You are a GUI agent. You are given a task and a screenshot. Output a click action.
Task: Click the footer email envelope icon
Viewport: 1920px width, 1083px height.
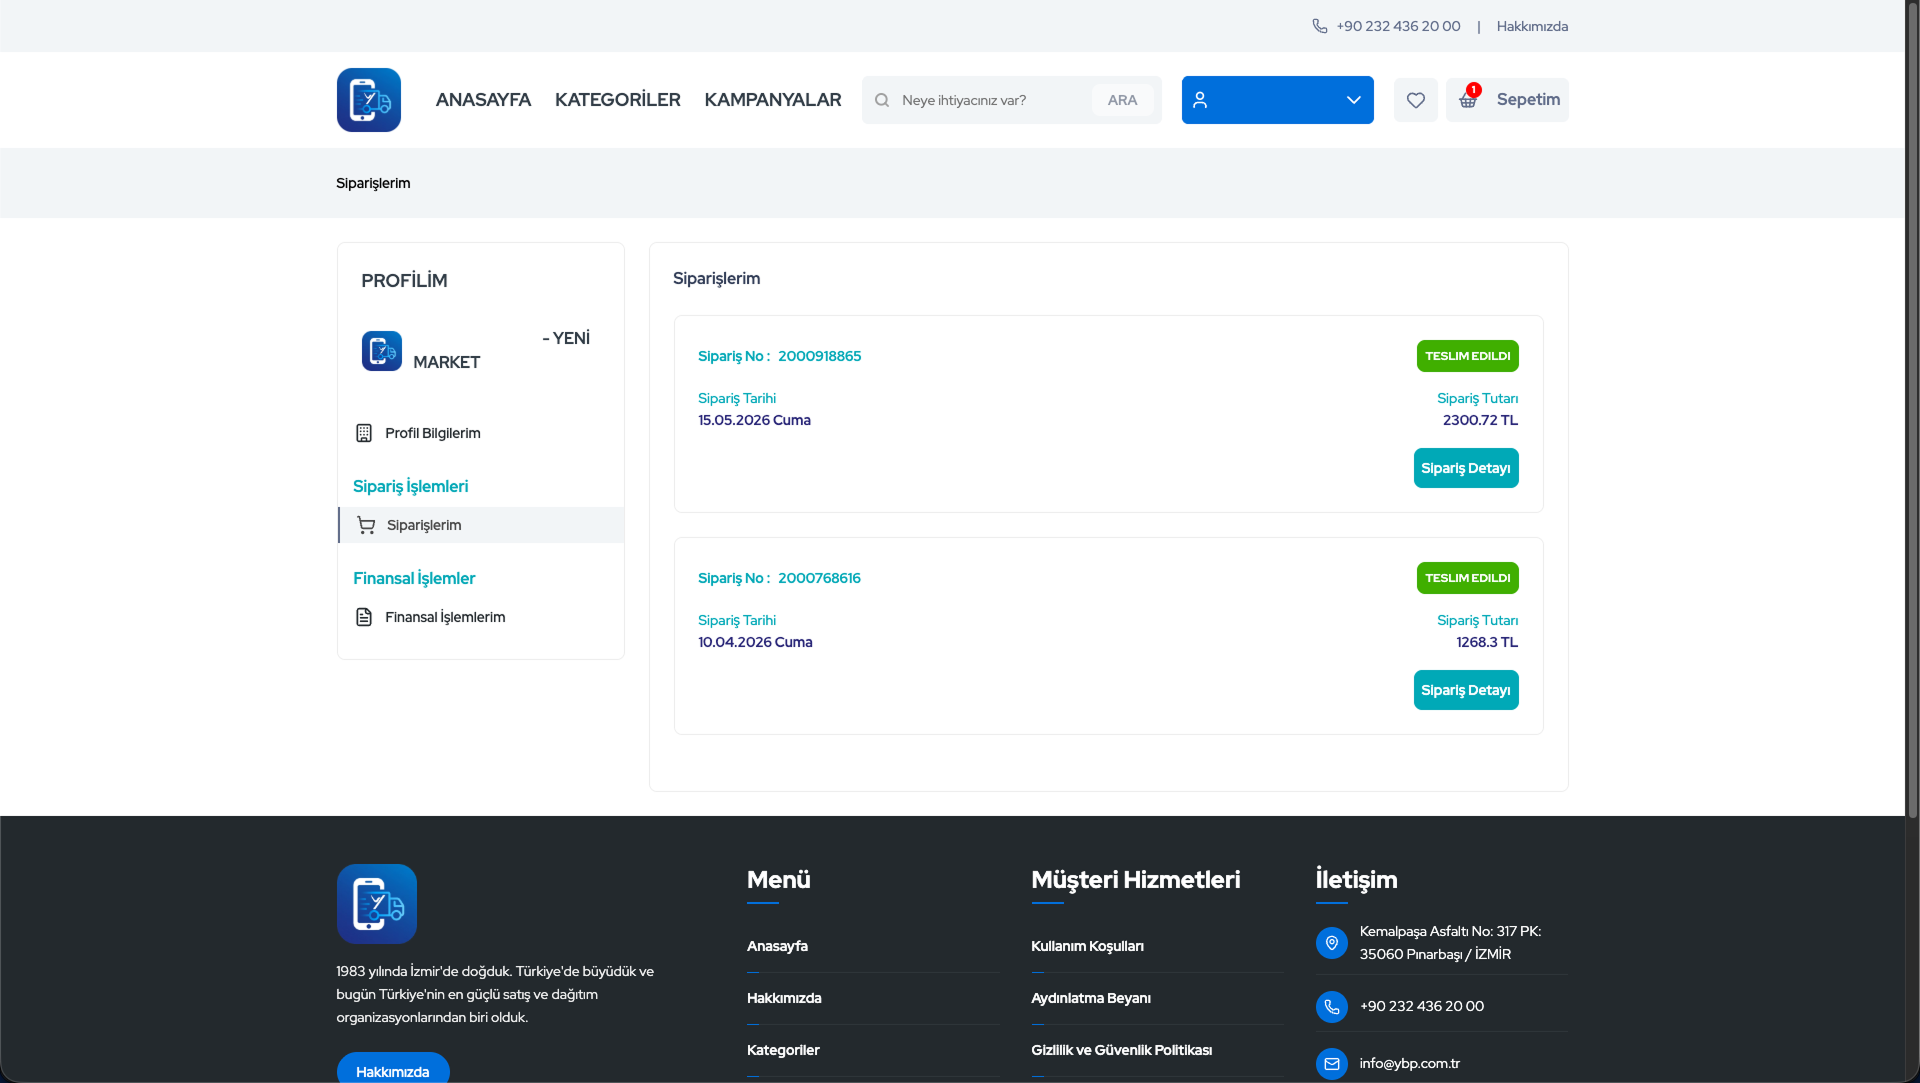coord(1332,1064)
